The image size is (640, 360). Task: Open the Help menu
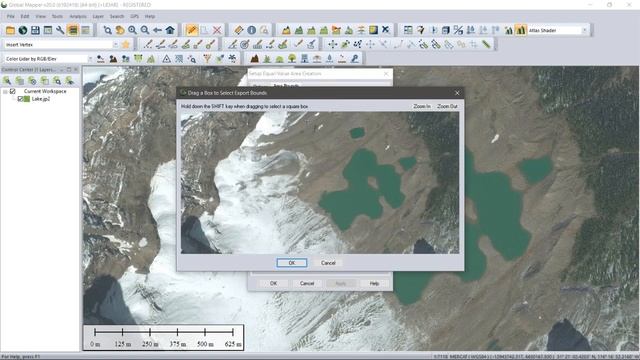(x=150, y=16)
